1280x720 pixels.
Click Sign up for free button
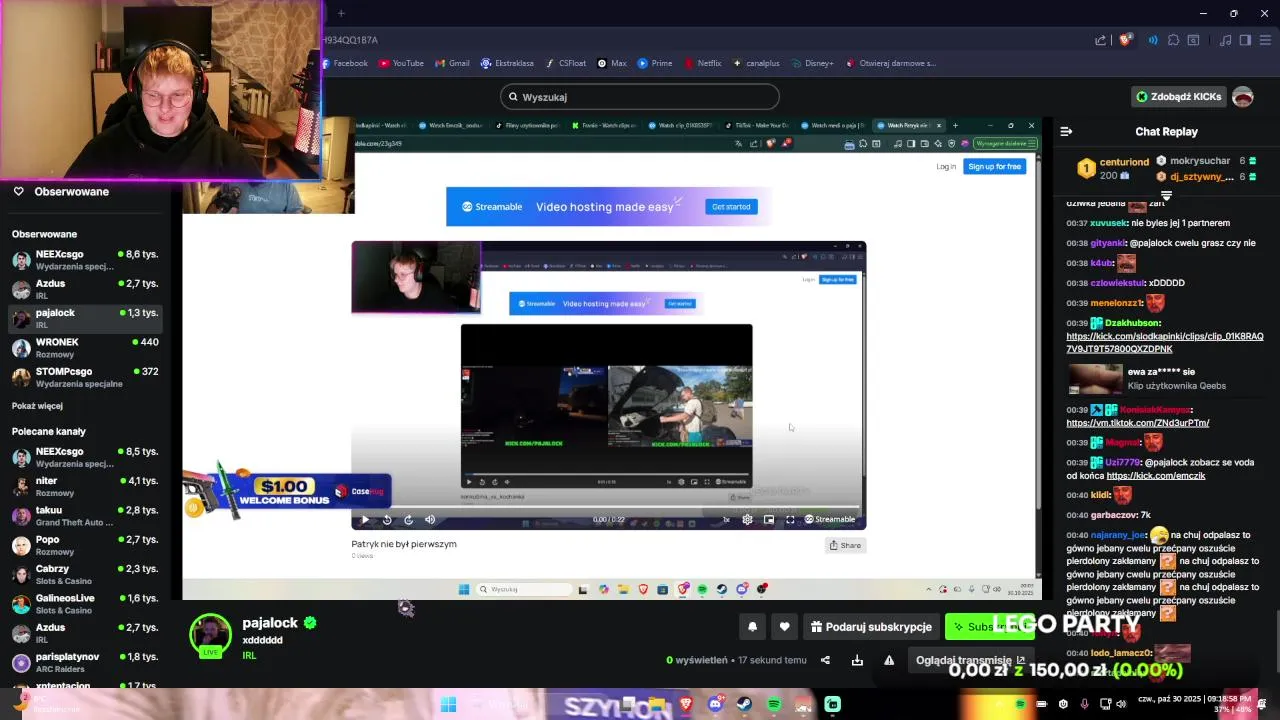(995, 166)
